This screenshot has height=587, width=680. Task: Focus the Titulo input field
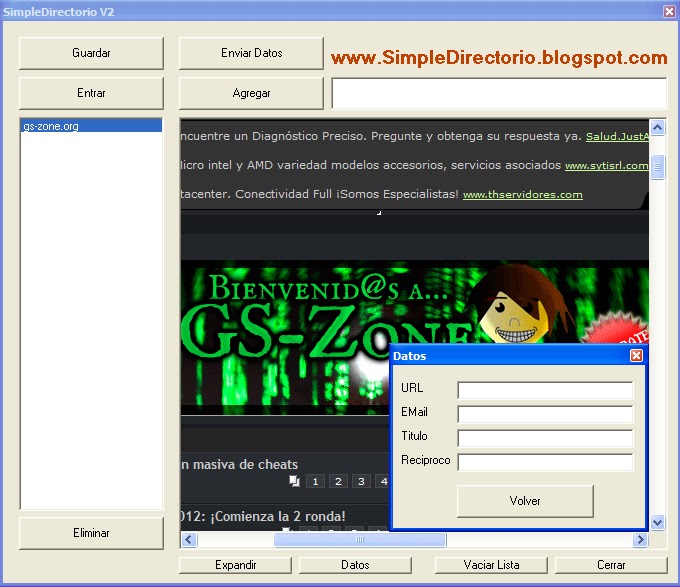coord(545,438)
